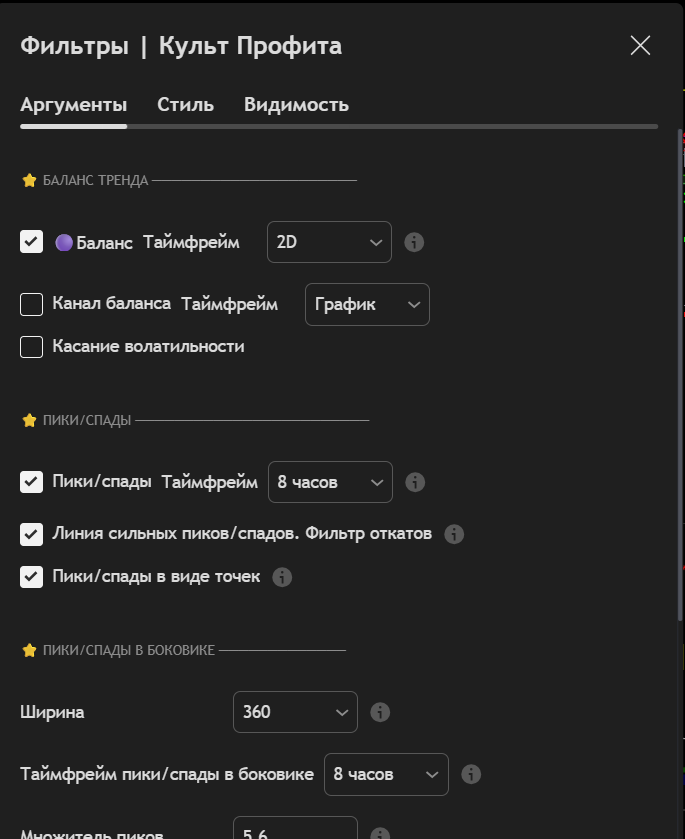Viewport: 685px width, 839px height.
Task: Disable the Баланс checkbox
Action: [32, 242]
